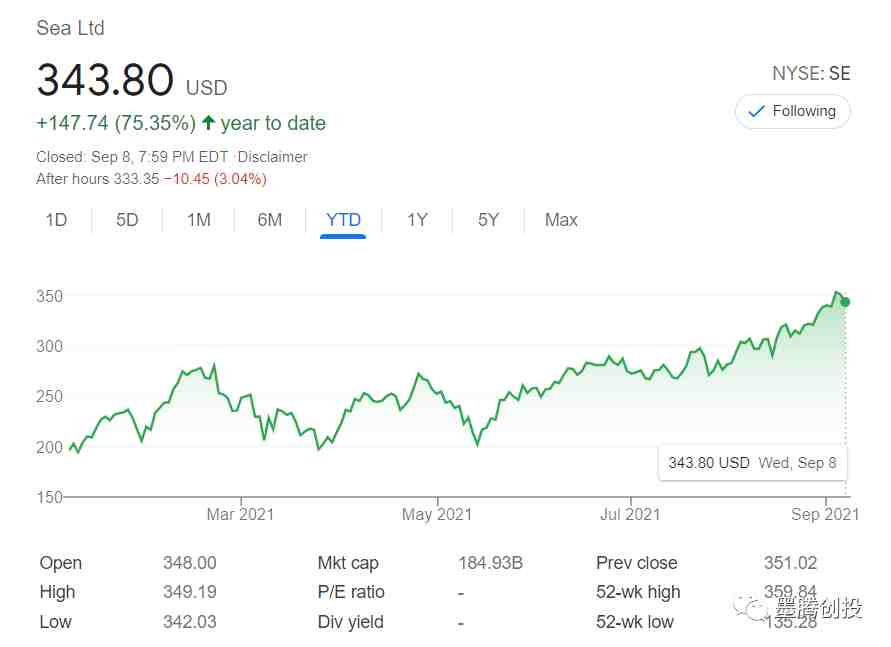The image size is (891, 647).
Task: Click the green endpoint dot on chart
Action: coord(845,301)
